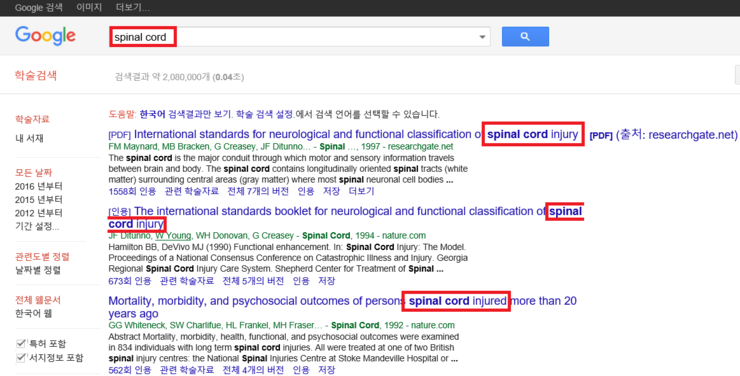Open 기간 설정... custom range
Viewport: 740px width, 376px height.
(37, 226)
